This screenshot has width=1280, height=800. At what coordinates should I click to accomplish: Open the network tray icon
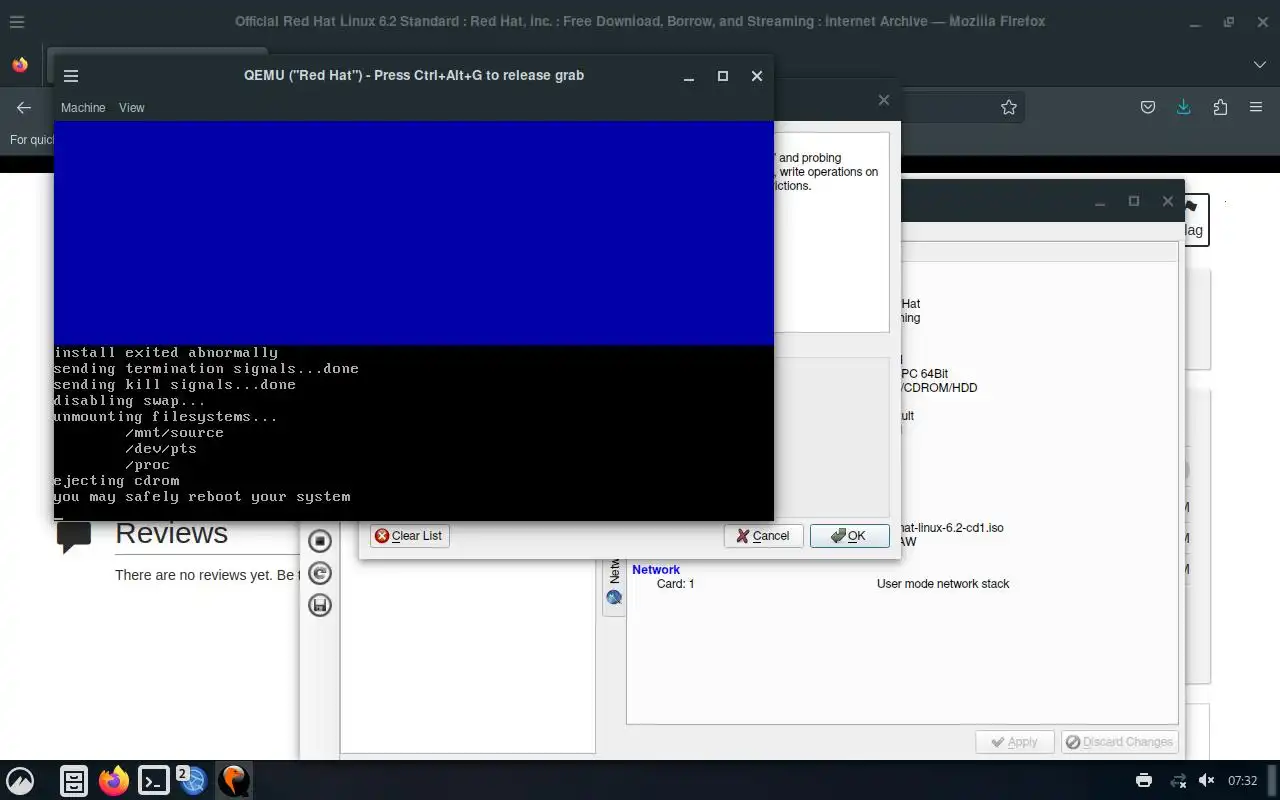pyautogui.click(x=1178, y=780)
